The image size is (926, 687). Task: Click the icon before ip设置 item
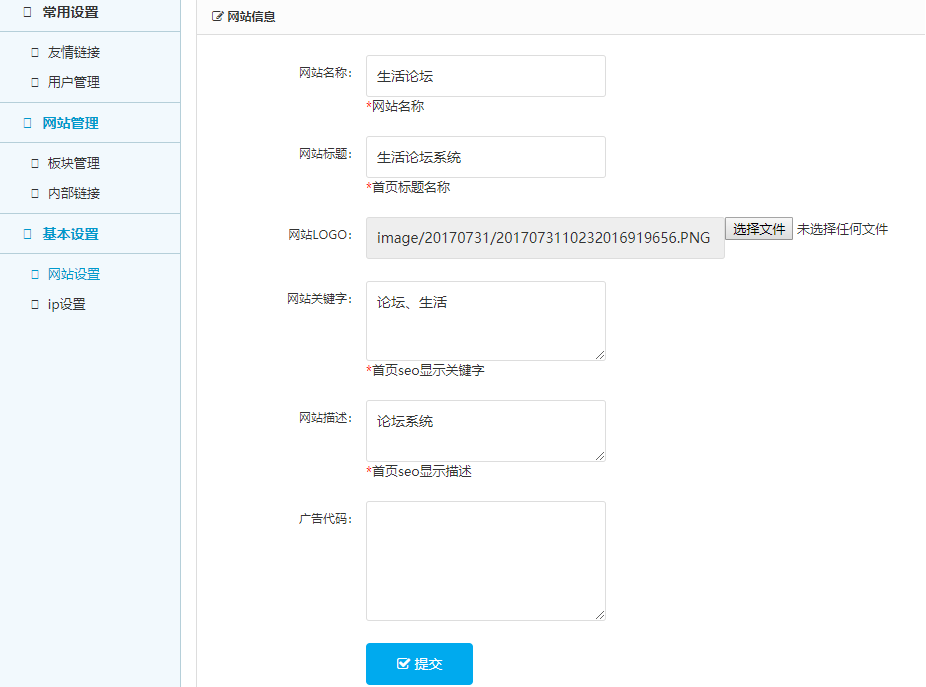pos(35,303)
